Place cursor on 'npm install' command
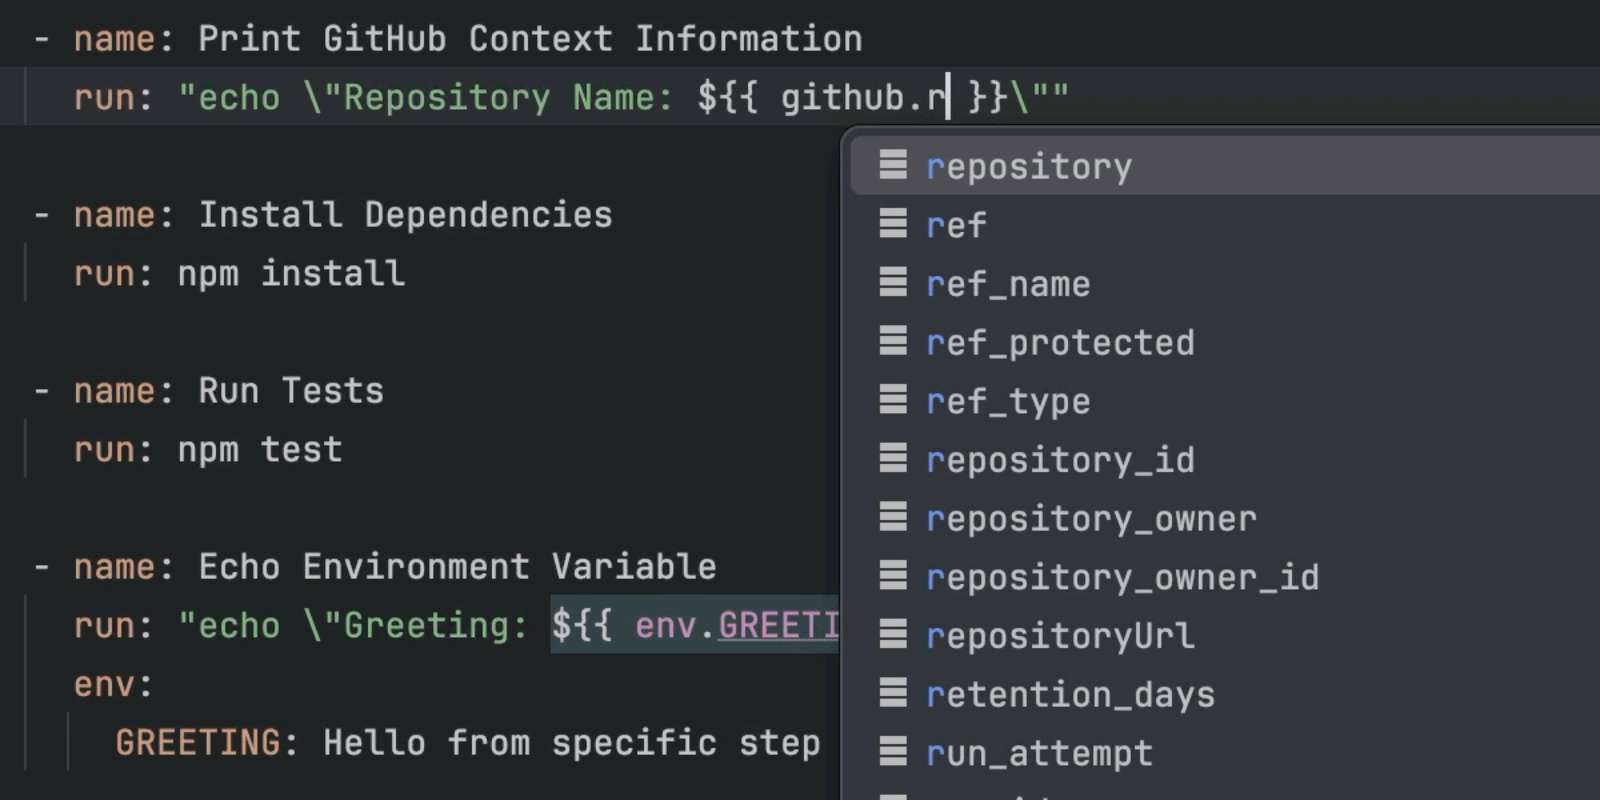1600x800 pixels. click(x=291, y=274)
